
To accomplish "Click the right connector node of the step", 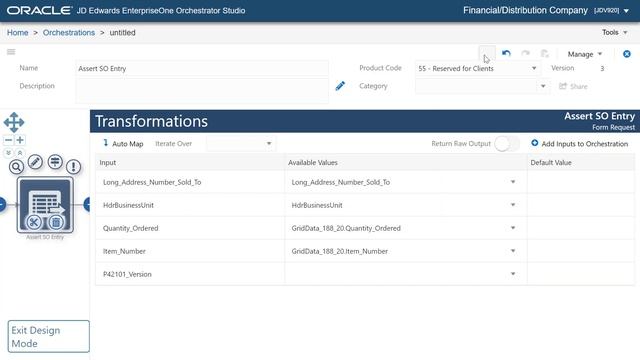I will coord(87,204).
